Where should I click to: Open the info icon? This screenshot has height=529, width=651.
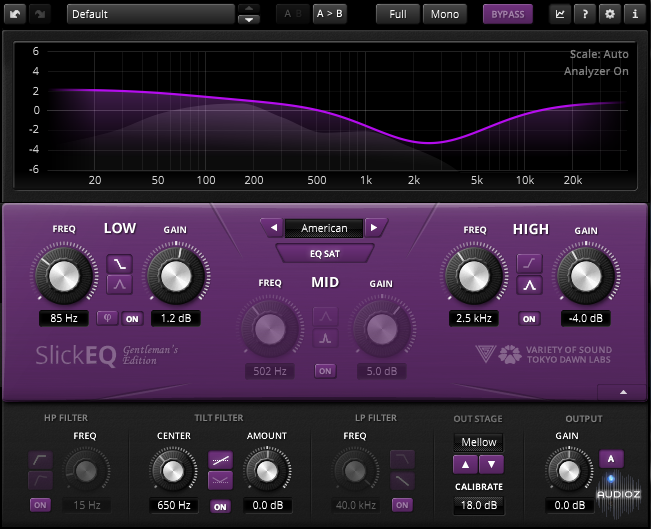pyautogui.click(x=635, y=14)
